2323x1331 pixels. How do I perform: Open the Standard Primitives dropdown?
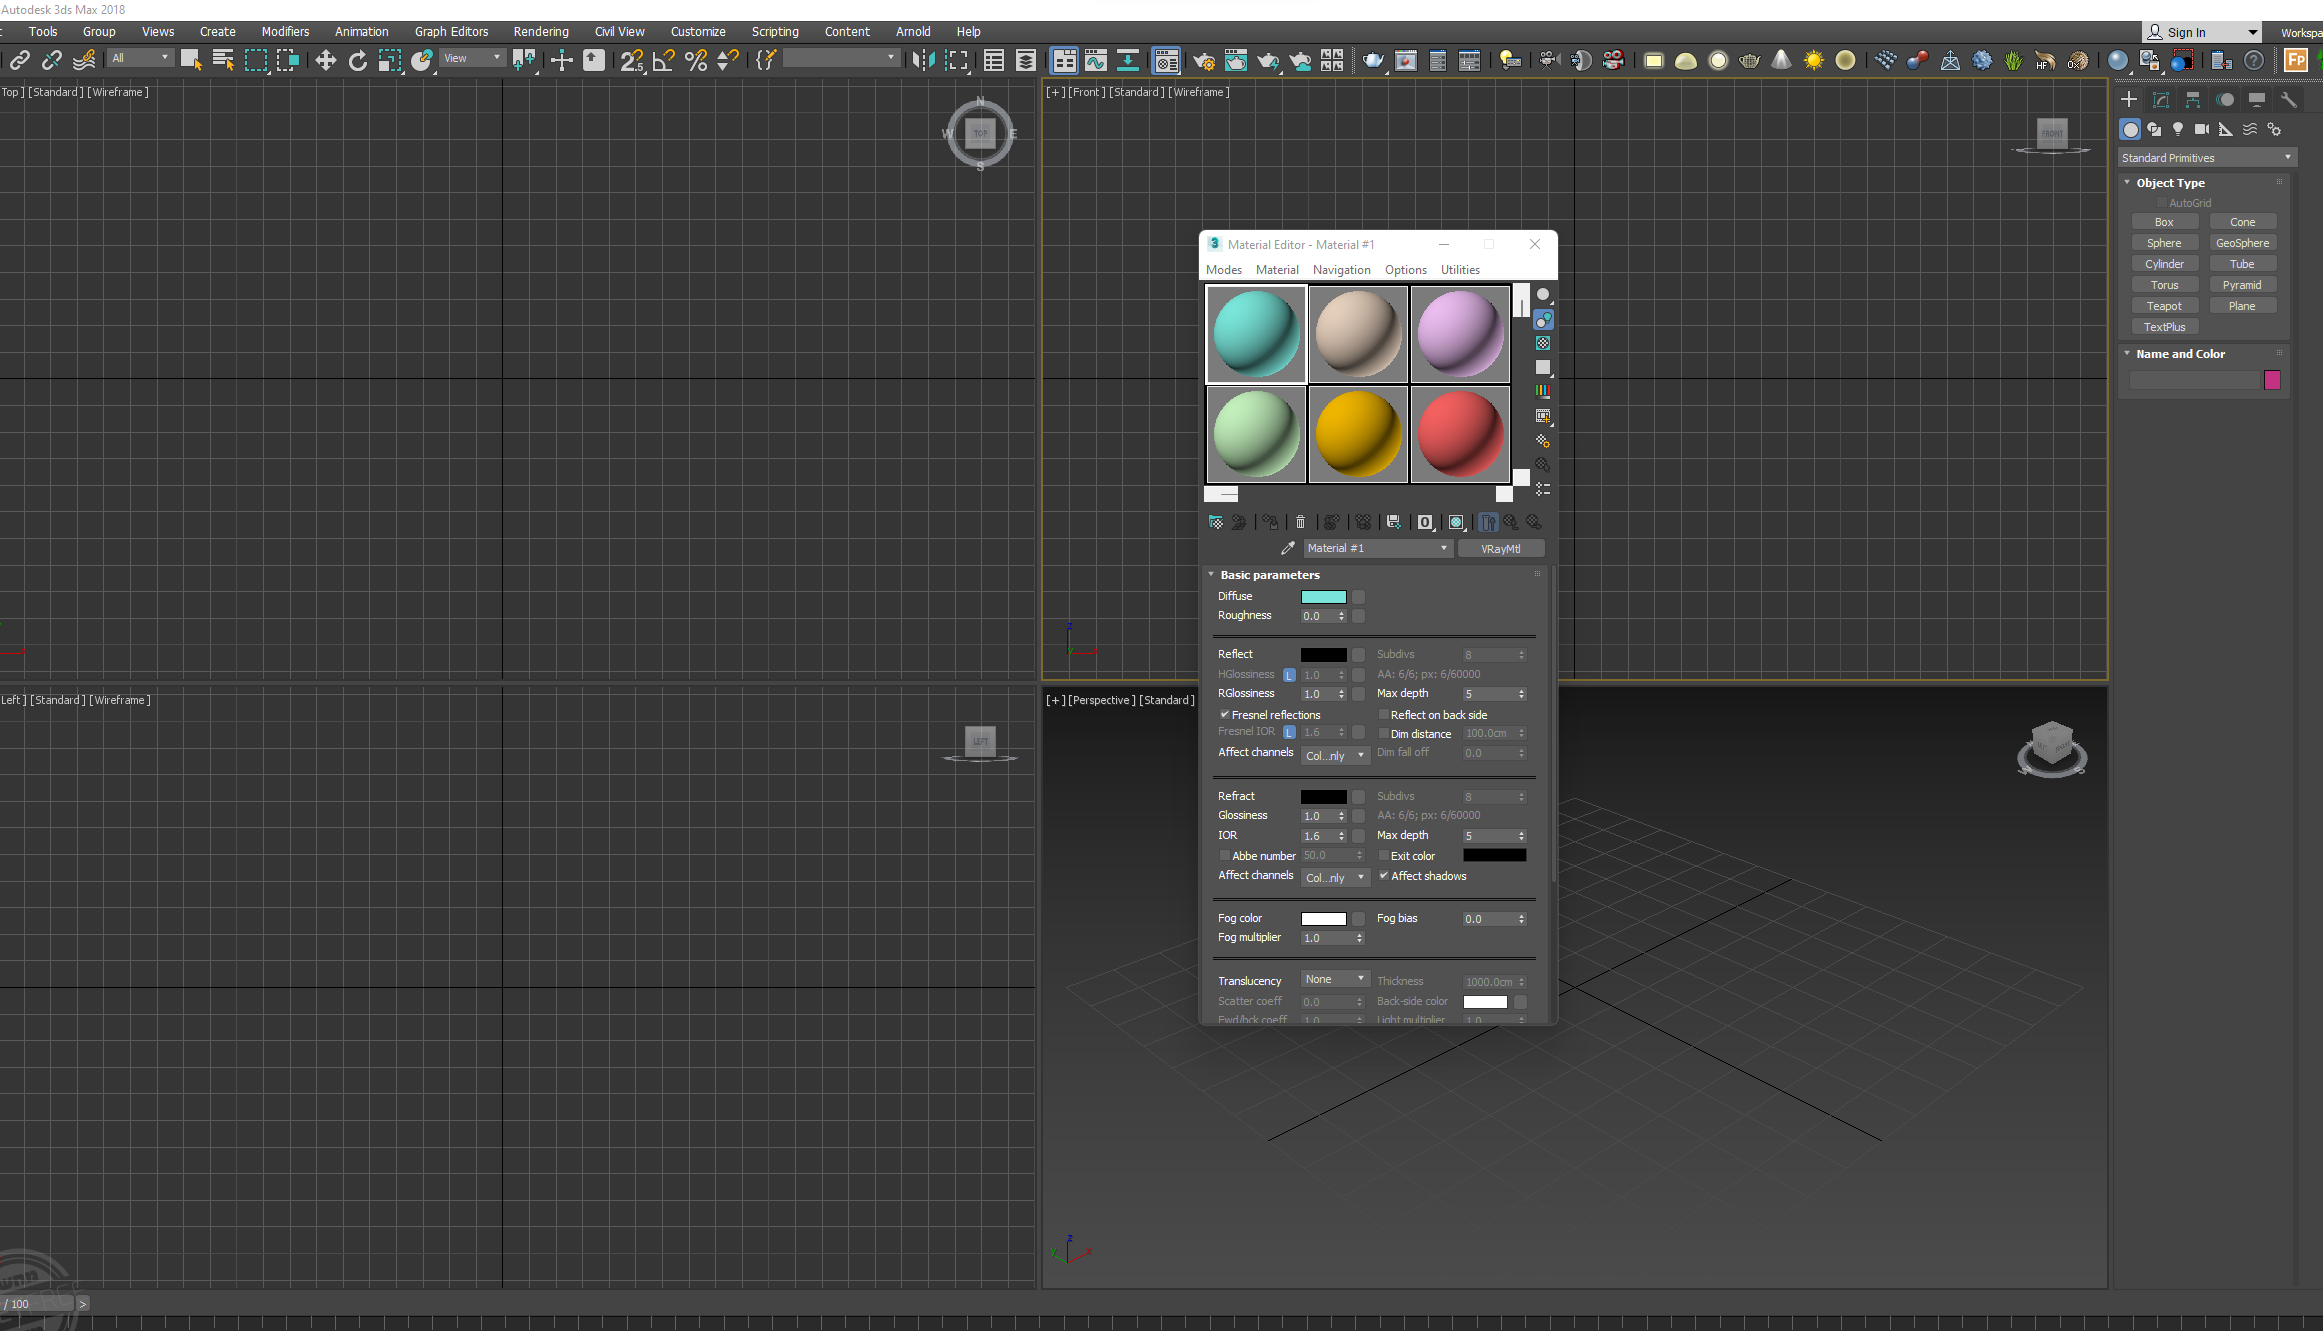tap(2206, 158)
